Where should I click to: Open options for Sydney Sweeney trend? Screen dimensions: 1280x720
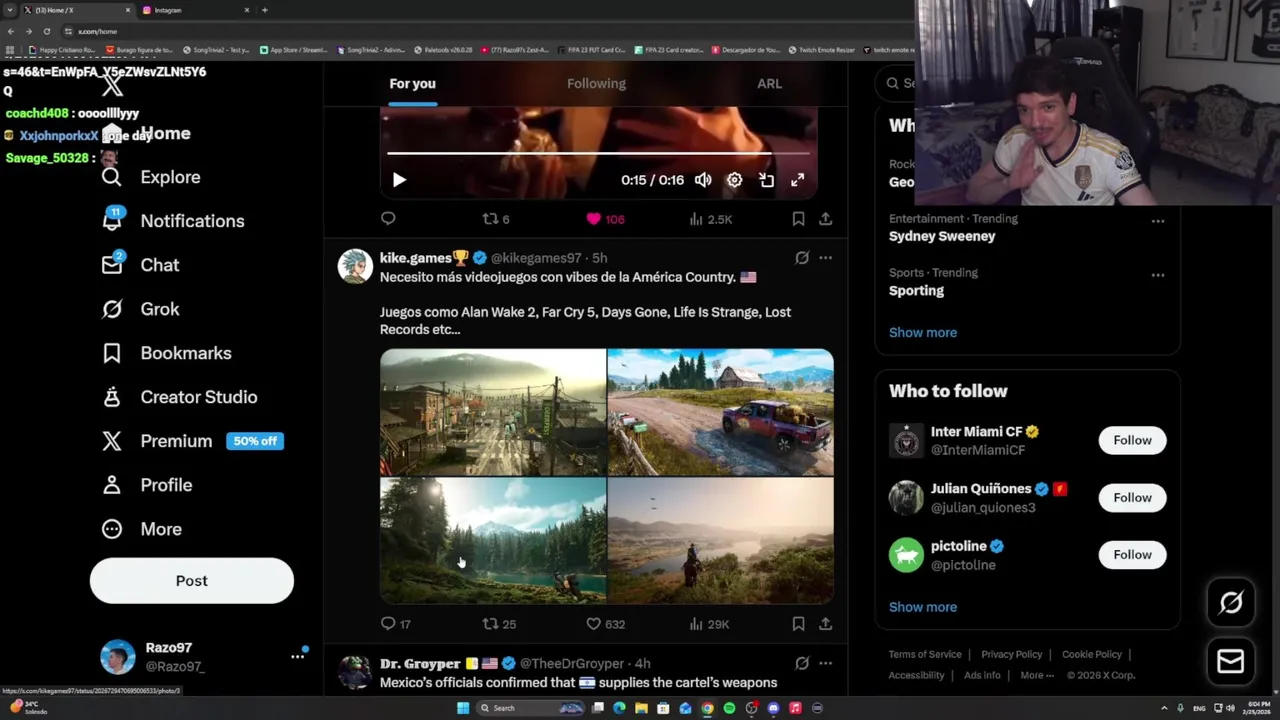[1157, 221]
